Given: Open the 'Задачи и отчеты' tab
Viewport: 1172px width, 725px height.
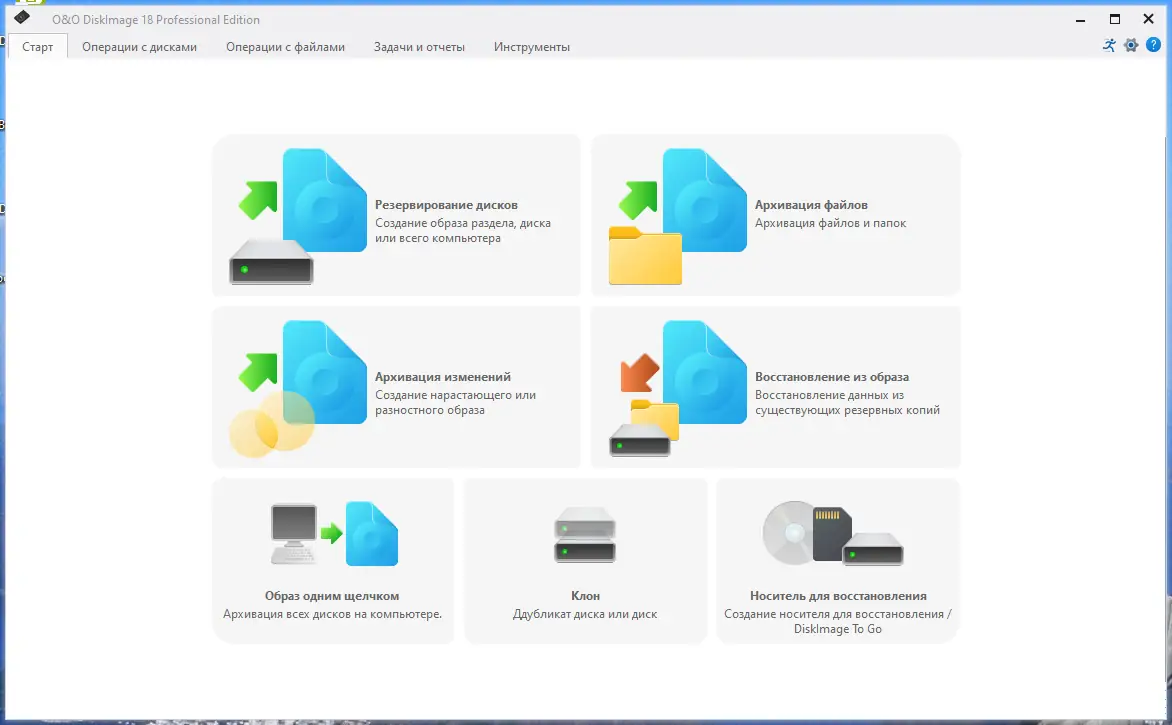Looking at the screenshot, I should point(419,46).
